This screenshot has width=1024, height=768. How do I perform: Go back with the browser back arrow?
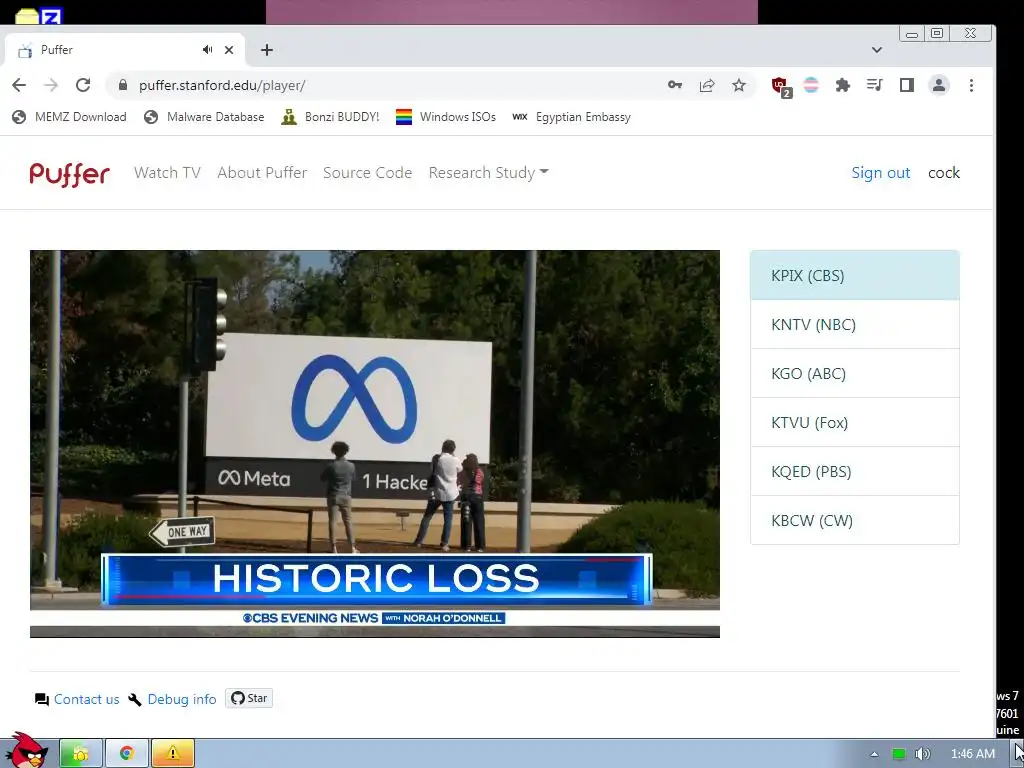coord(19,85)
